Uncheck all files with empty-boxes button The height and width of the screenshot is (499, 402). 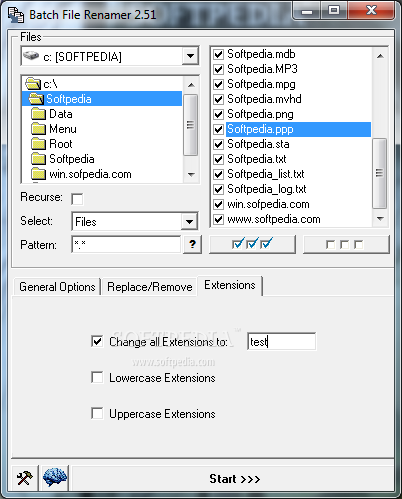tap(346, 244)
